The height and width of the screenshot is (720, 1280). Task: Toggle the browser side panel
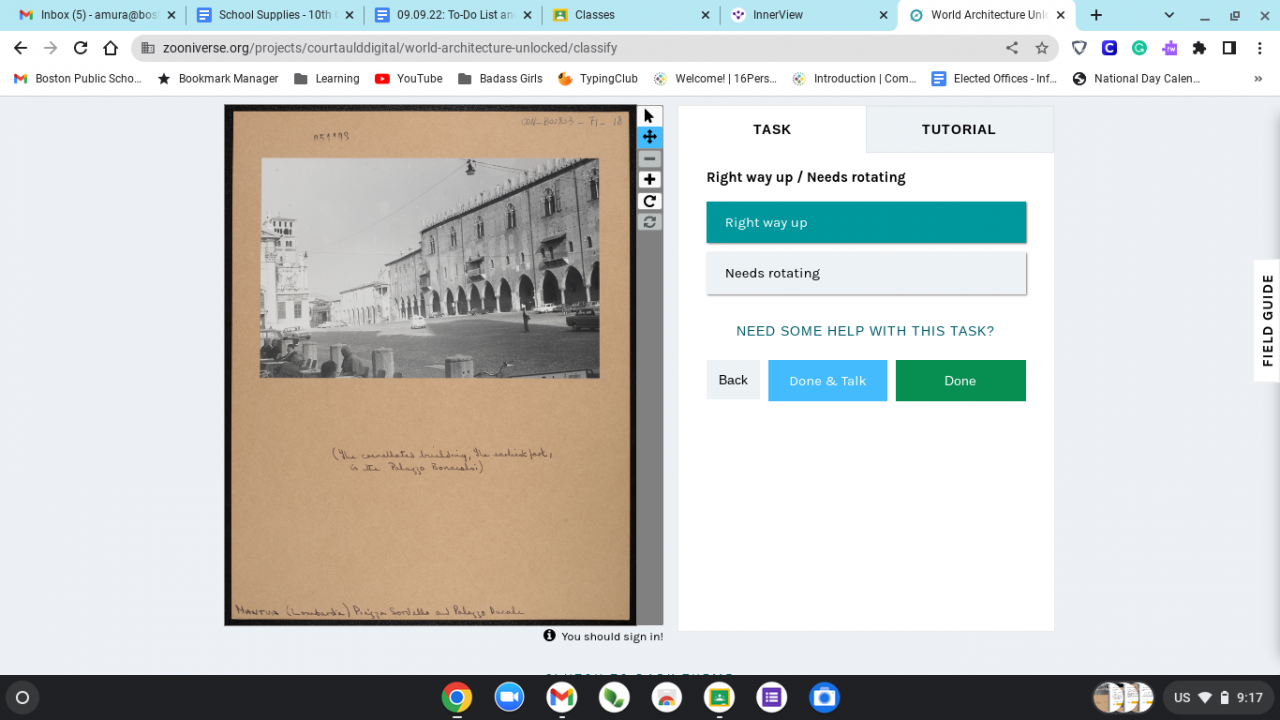(x=1229, y=48)
